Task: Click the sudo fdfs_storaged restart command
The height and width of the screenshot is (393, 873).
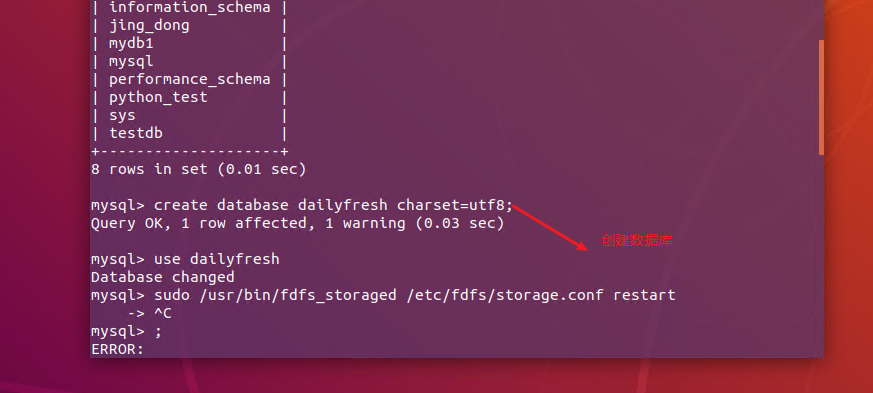Action: [x=415, y=295]
